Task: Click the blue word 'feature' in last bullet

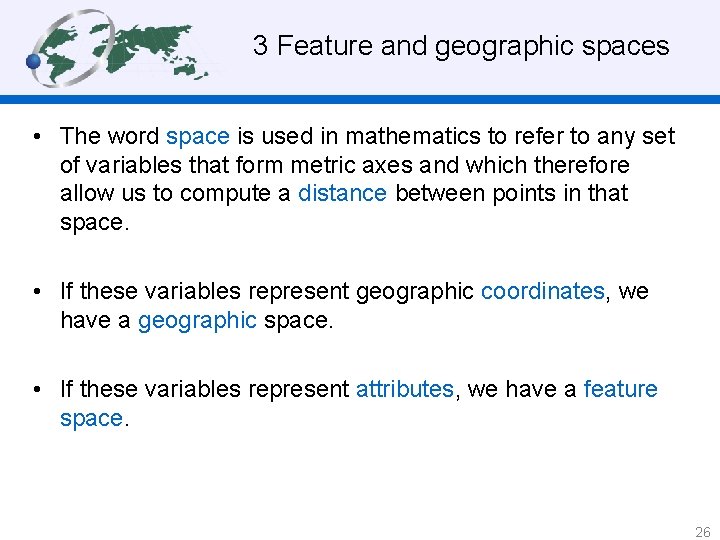Action: click(x=620, y=389)
